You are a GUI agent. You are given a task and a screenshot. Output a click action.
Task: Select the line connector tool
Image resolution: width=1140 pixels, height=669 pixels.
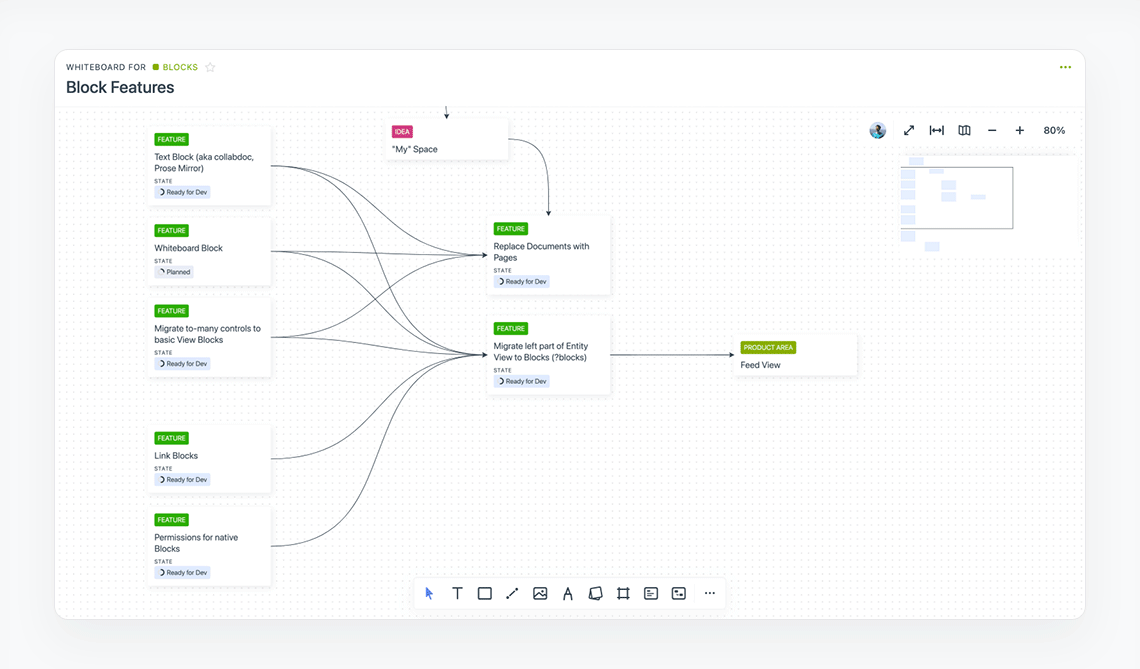point(512,593)
